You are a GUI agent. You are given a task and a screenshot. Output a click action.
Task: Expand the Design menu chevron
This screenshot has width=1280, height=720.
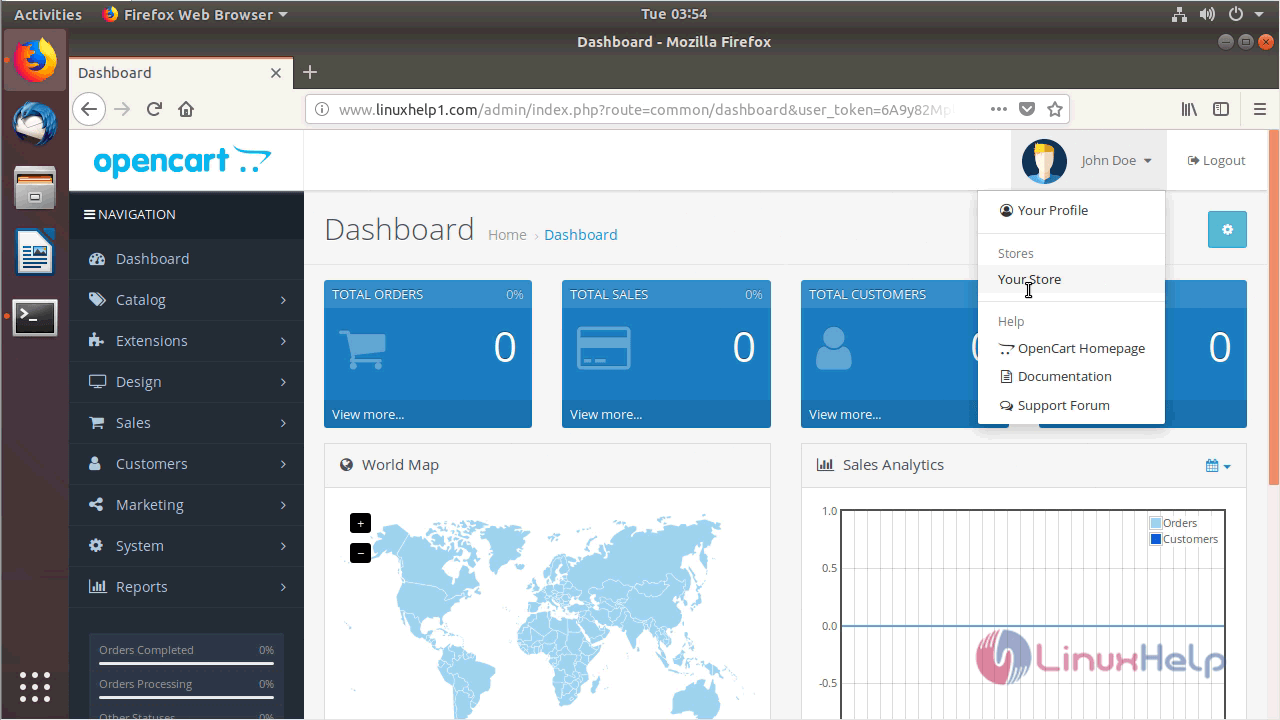tap(283, 382)
